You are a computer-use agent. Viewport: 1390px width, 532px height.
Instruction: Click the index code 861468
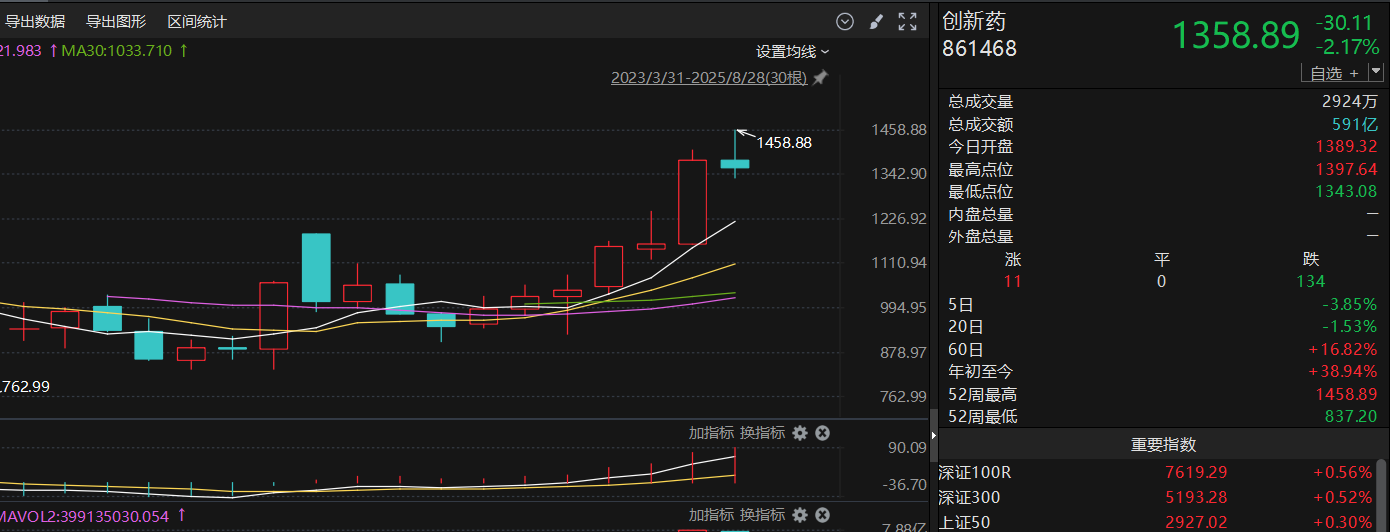pos(979,48)
